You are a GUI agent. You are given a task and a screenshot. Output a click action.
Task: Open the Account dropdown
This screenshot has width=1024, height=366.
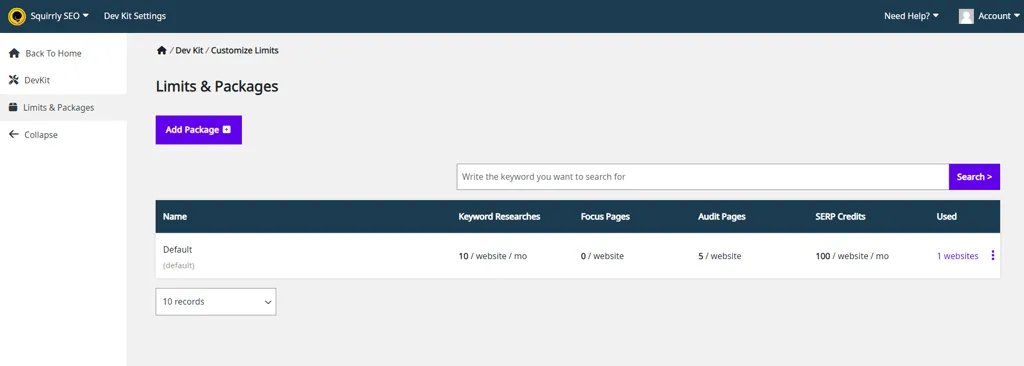click(x=999, y=16)
